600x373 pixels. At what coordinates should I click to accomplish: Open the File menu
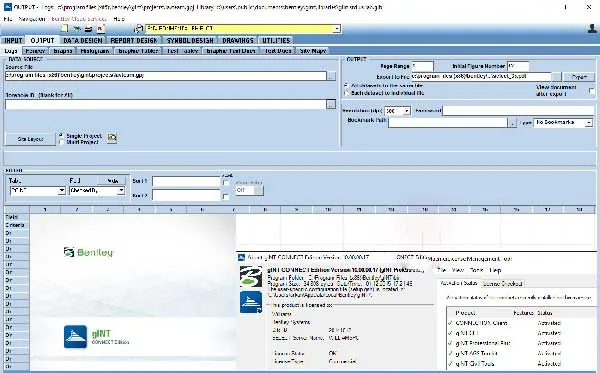click(x=8, y=19)
